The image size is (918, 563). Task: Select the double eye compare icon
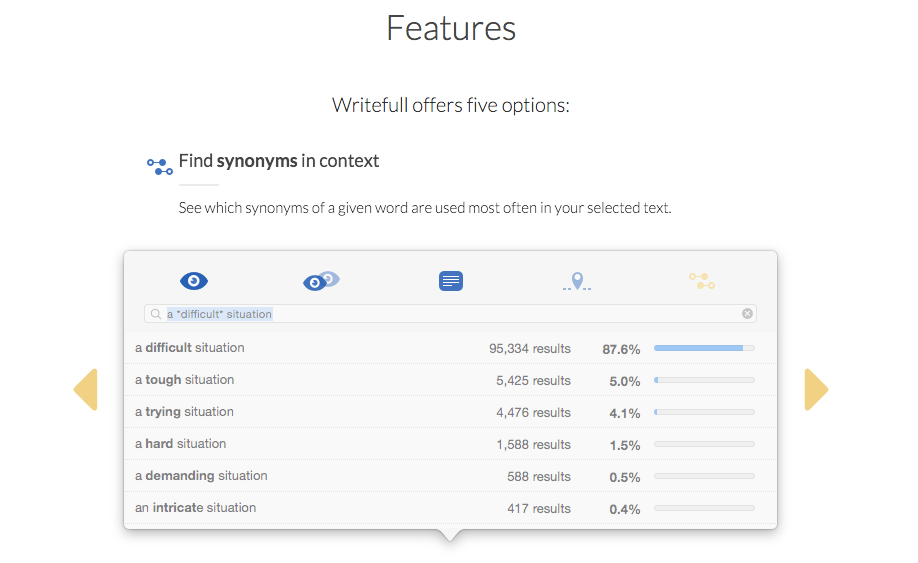coord(321,281)
